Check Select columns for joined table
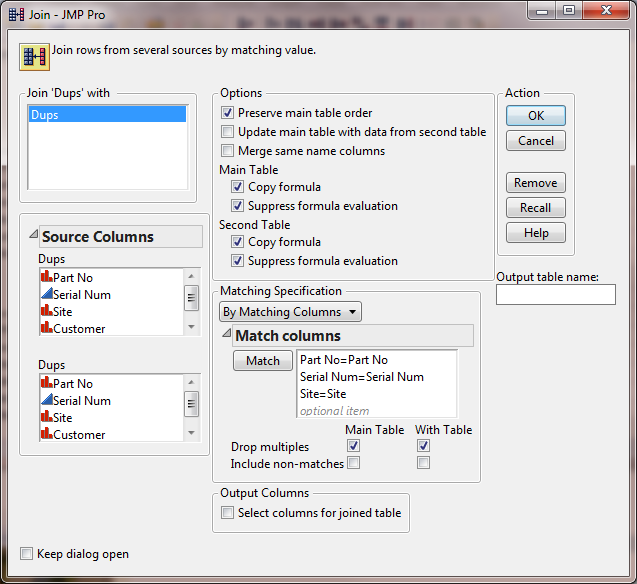The image size is (637, 584). 228,513
